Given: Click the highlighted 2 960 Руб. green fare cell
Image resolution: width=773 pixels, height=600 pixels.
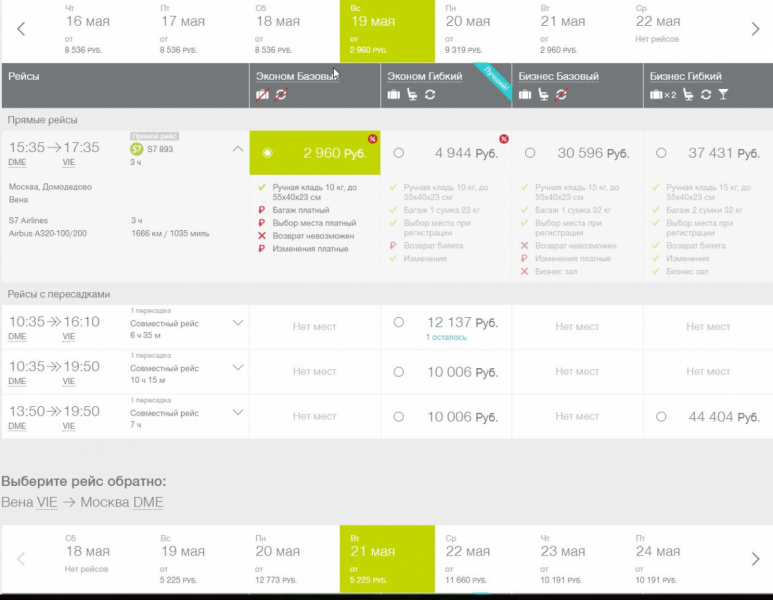Looking at the screenshot, I should click(x=315, y=153).
